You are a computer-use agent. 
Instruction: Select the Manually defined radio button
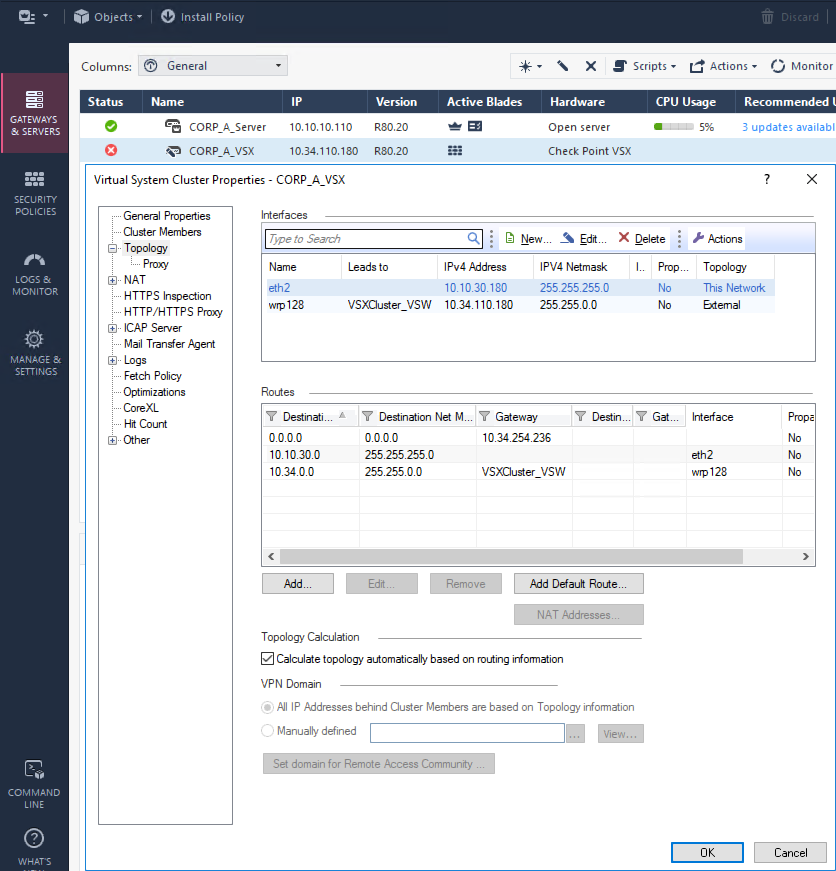268,731
